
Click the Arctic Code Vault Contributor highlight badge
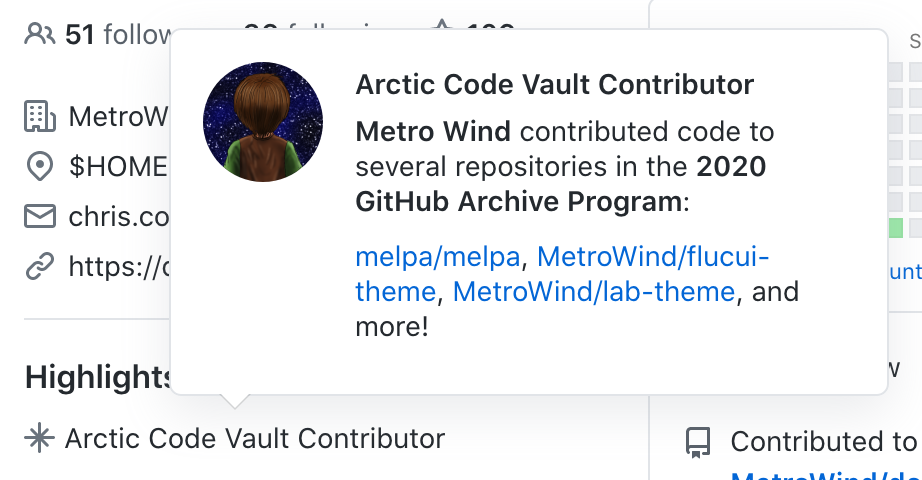[x=254, y=438]
